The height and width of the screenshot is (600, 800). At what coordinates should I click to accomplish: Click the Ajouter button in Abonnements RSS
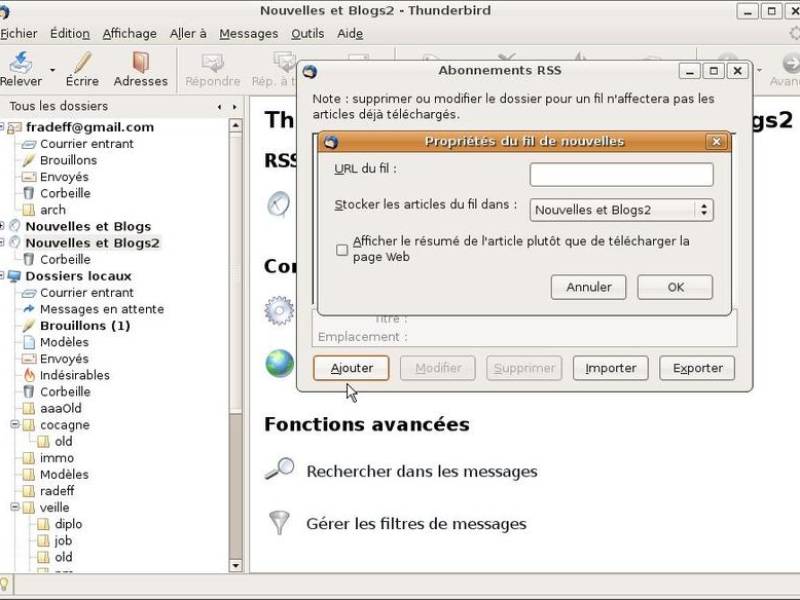click(351, 368)
